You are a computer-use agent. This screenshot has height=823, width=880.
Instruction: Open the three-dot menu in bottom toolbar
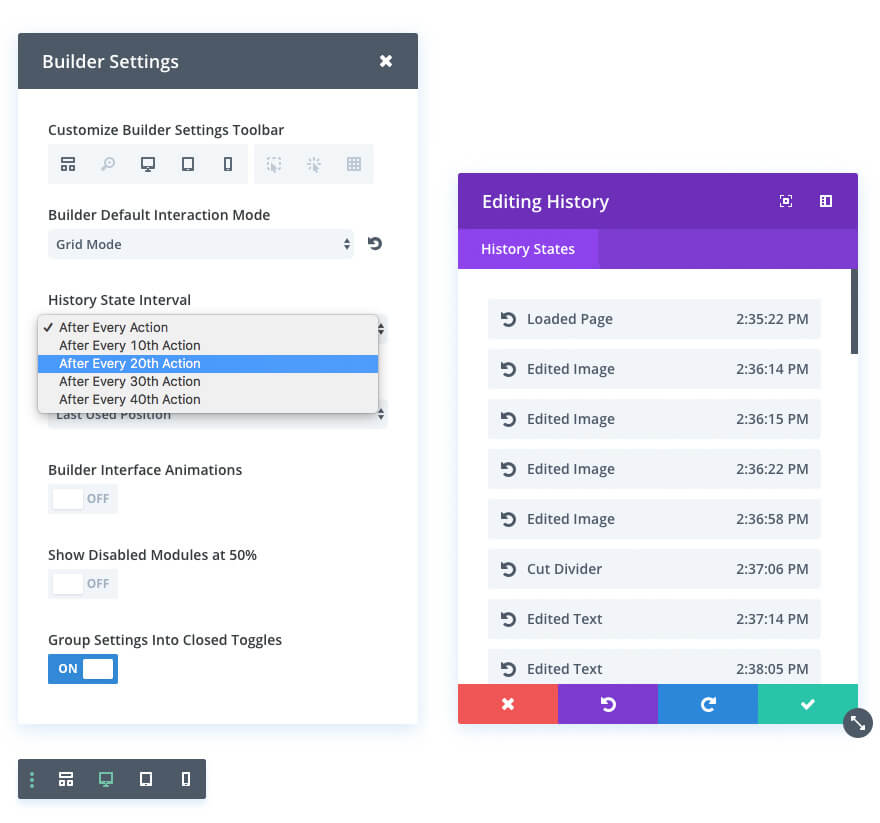[32, 779]
